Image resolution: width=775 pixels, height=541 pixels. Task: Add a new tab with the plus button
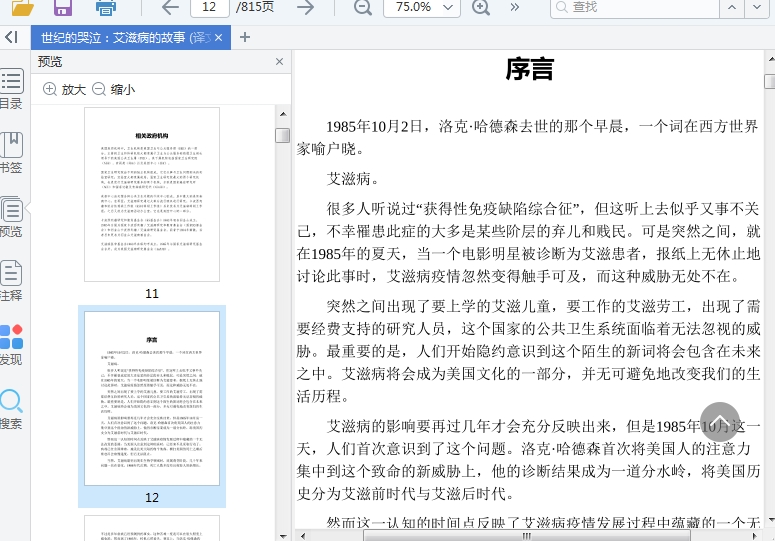coord(245,38)
